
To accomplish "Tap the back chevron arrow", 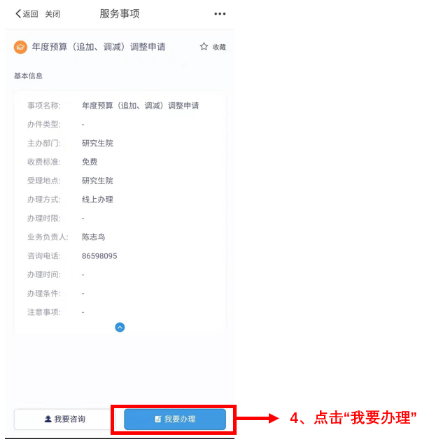I will point(18,14).
